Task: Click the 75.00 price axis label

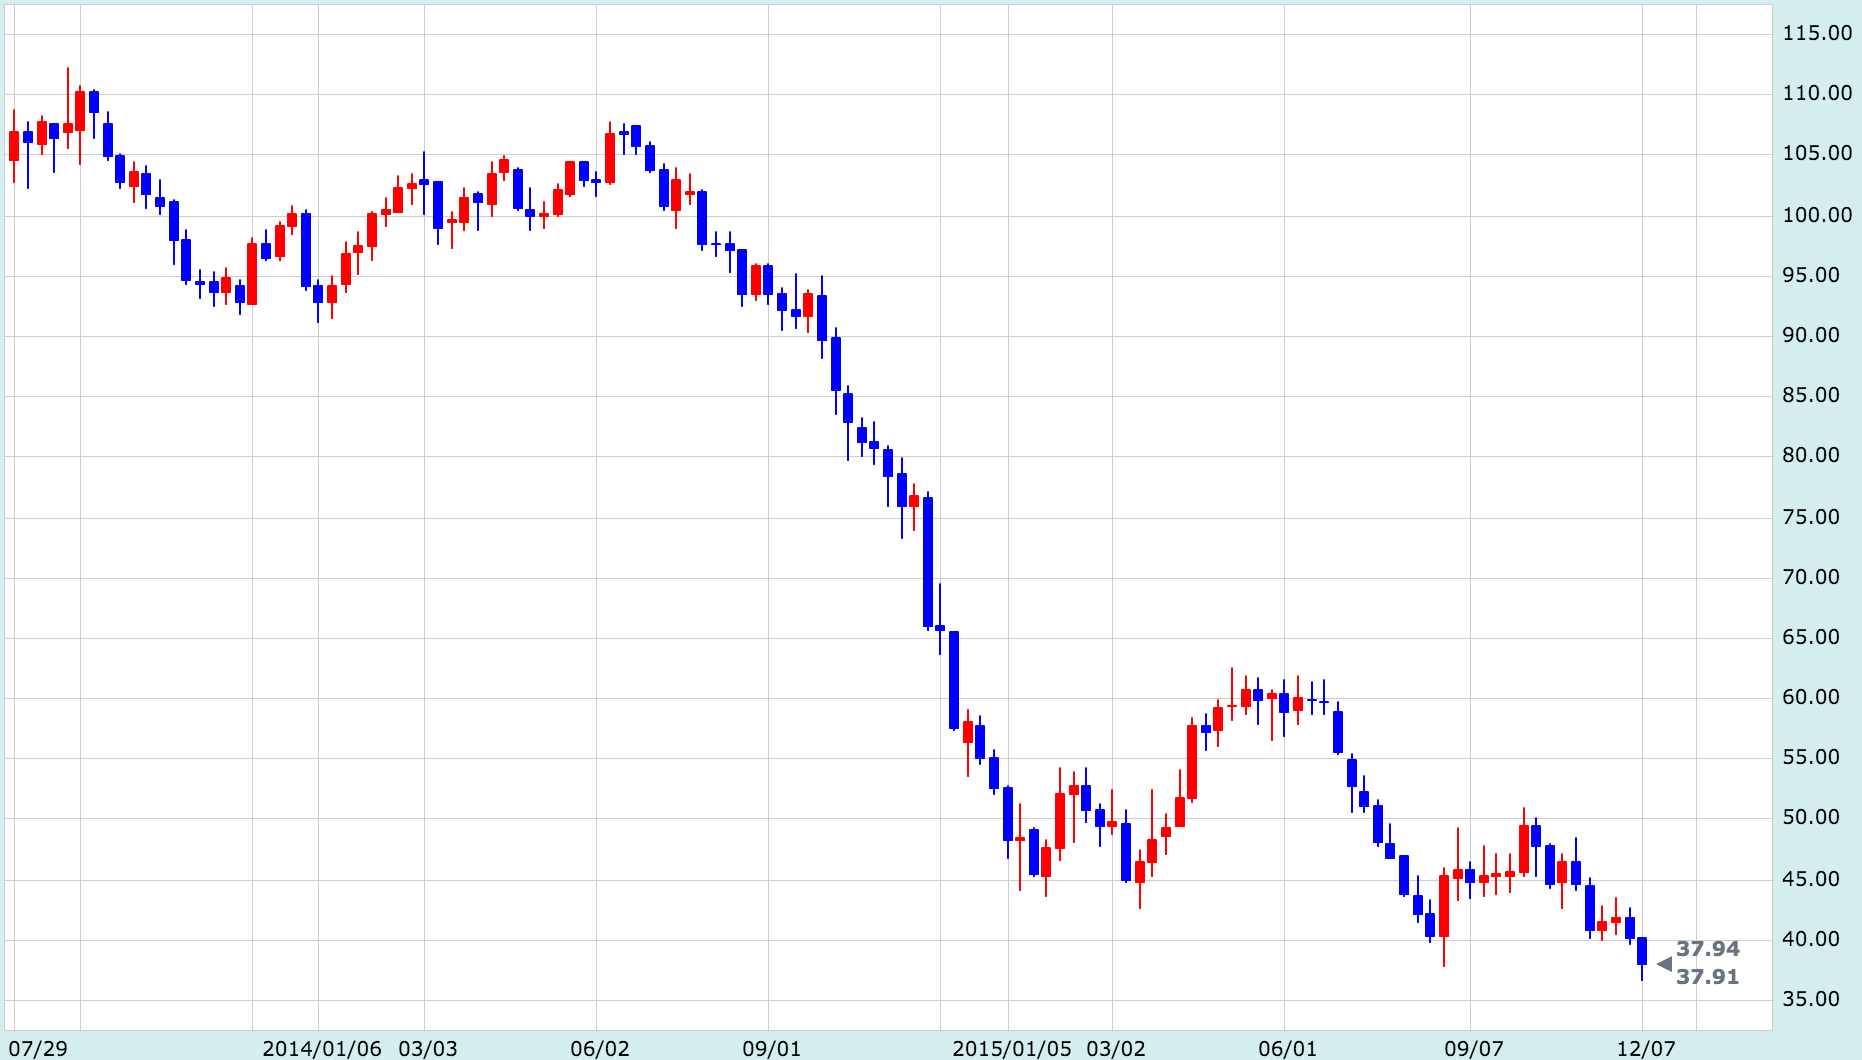Action: click(1817, 517)
